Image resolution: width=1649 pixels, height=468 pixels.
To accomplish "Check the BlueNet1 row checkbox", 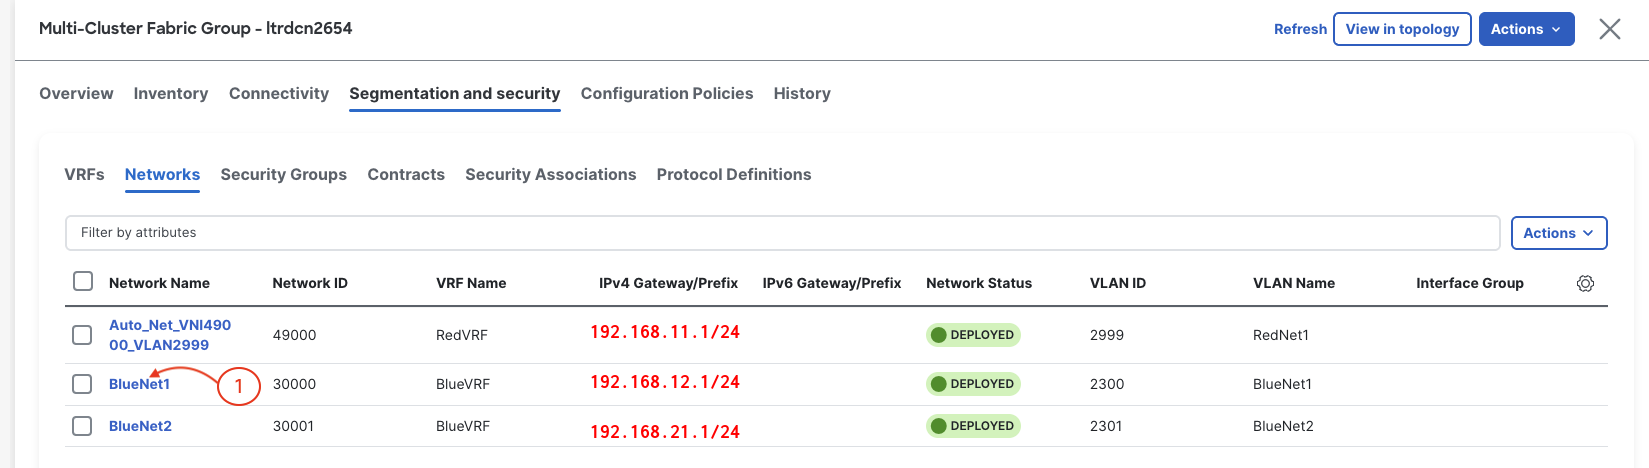I will [82, 384].
